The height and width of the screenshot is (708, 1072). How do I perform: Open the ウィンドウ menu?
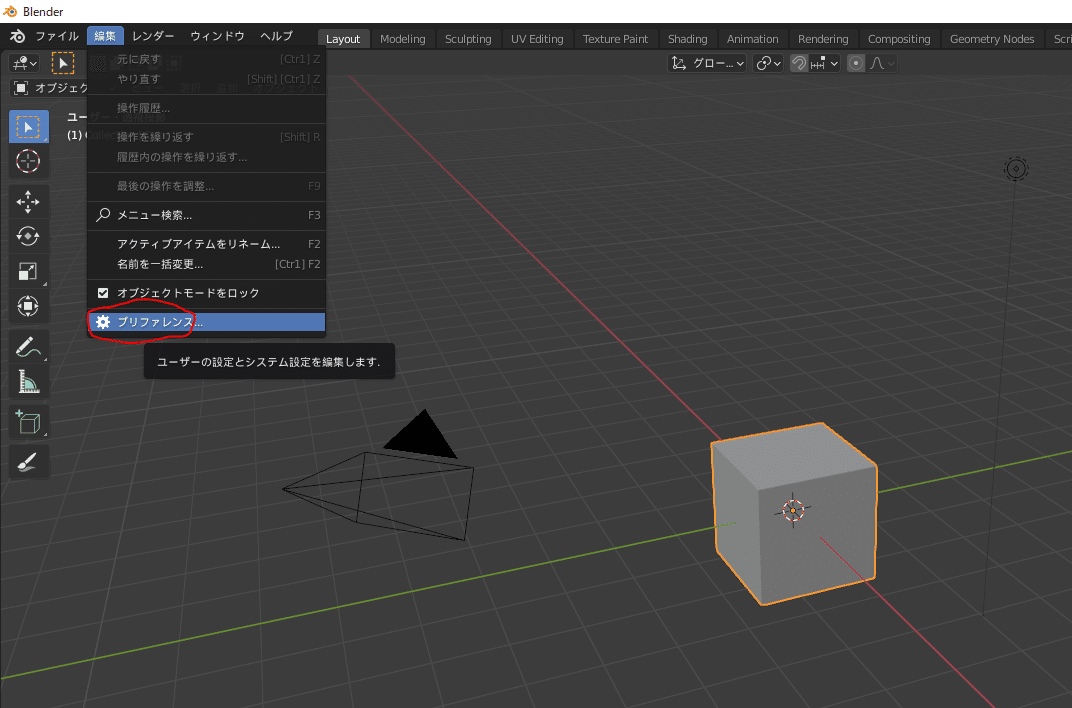pyautogui.click(x=217, y=36)
